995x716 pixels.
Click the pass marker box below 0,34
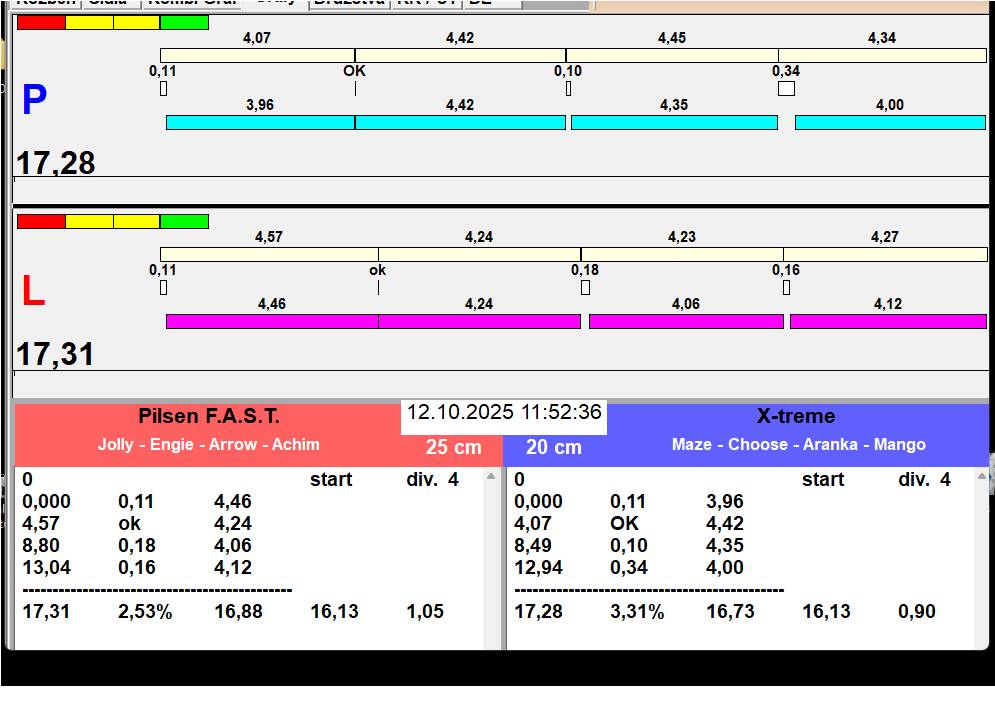(x=786, y=89)
